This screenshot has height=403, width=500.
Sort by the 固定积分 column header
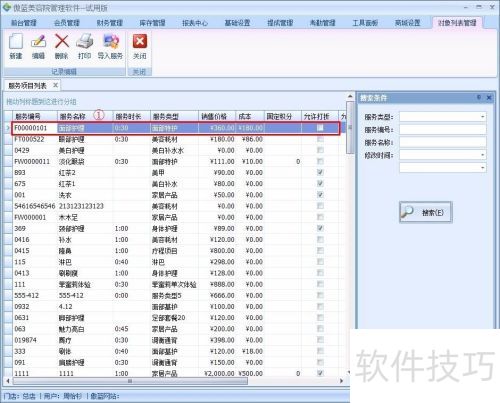[283, 116]
